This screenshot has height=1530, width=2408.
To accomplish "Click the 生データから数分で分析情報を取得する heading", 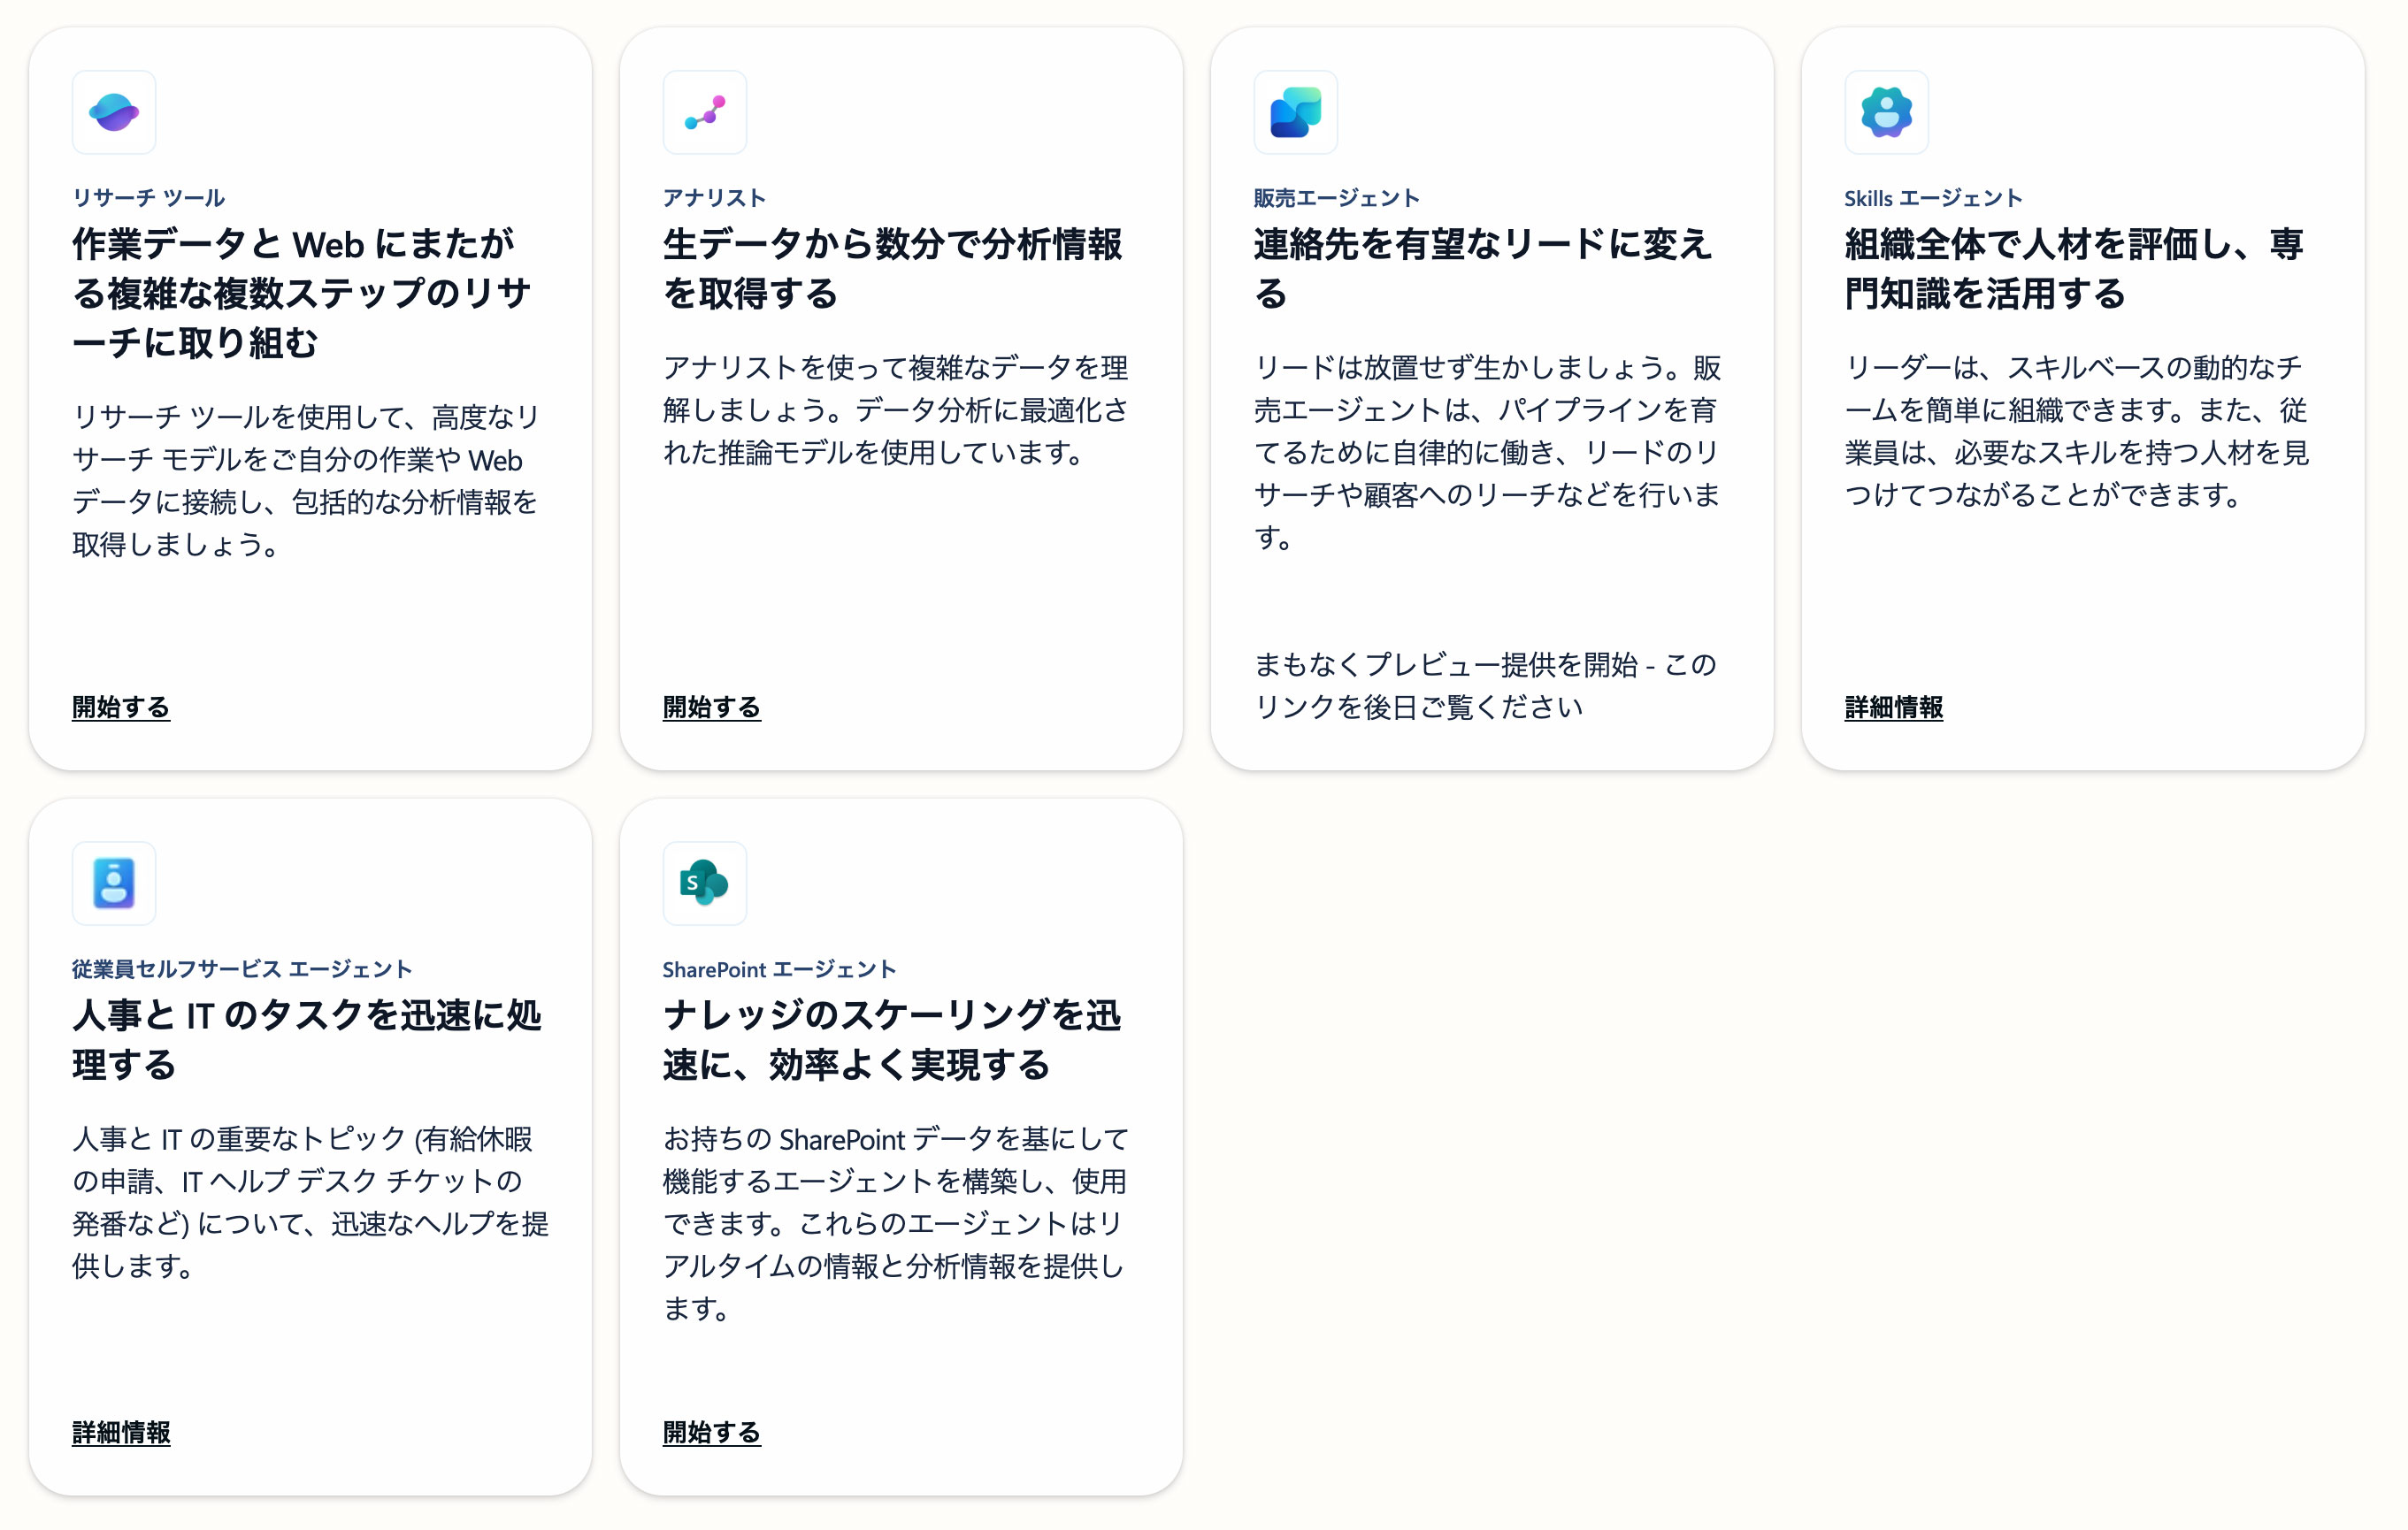I will [892, 268].
